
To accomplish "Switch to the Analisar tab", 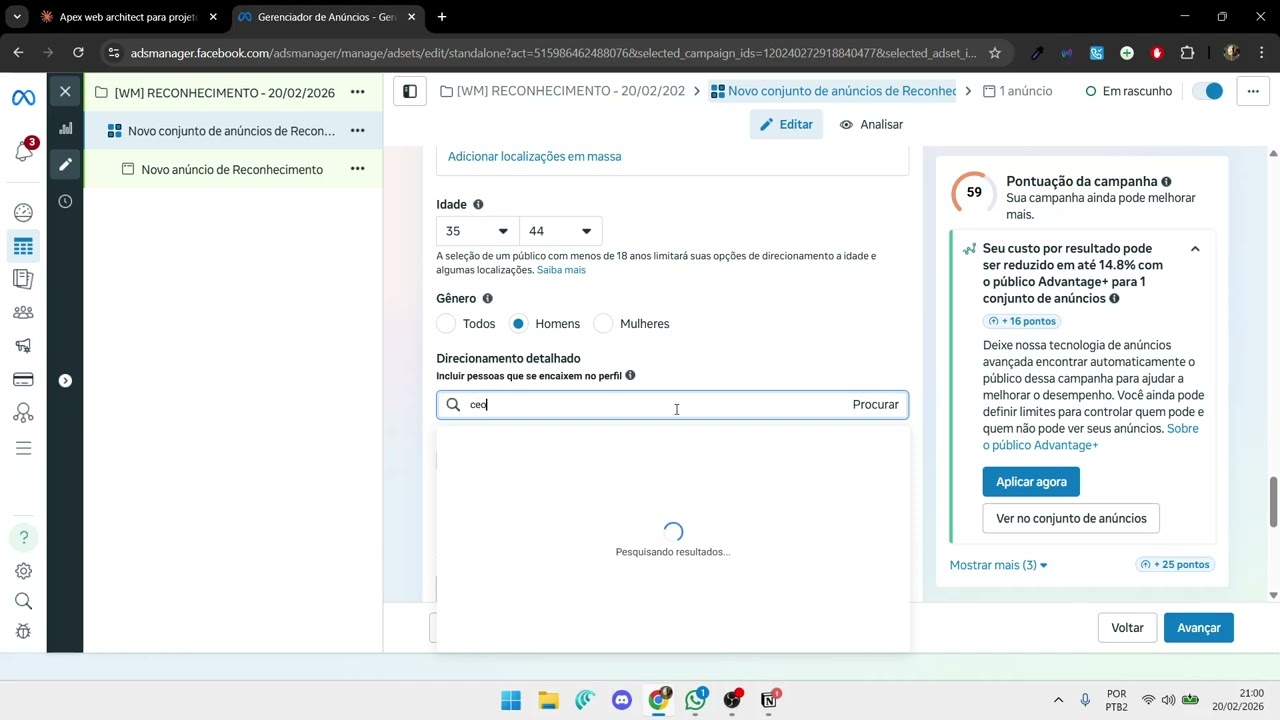I will 871,124.
